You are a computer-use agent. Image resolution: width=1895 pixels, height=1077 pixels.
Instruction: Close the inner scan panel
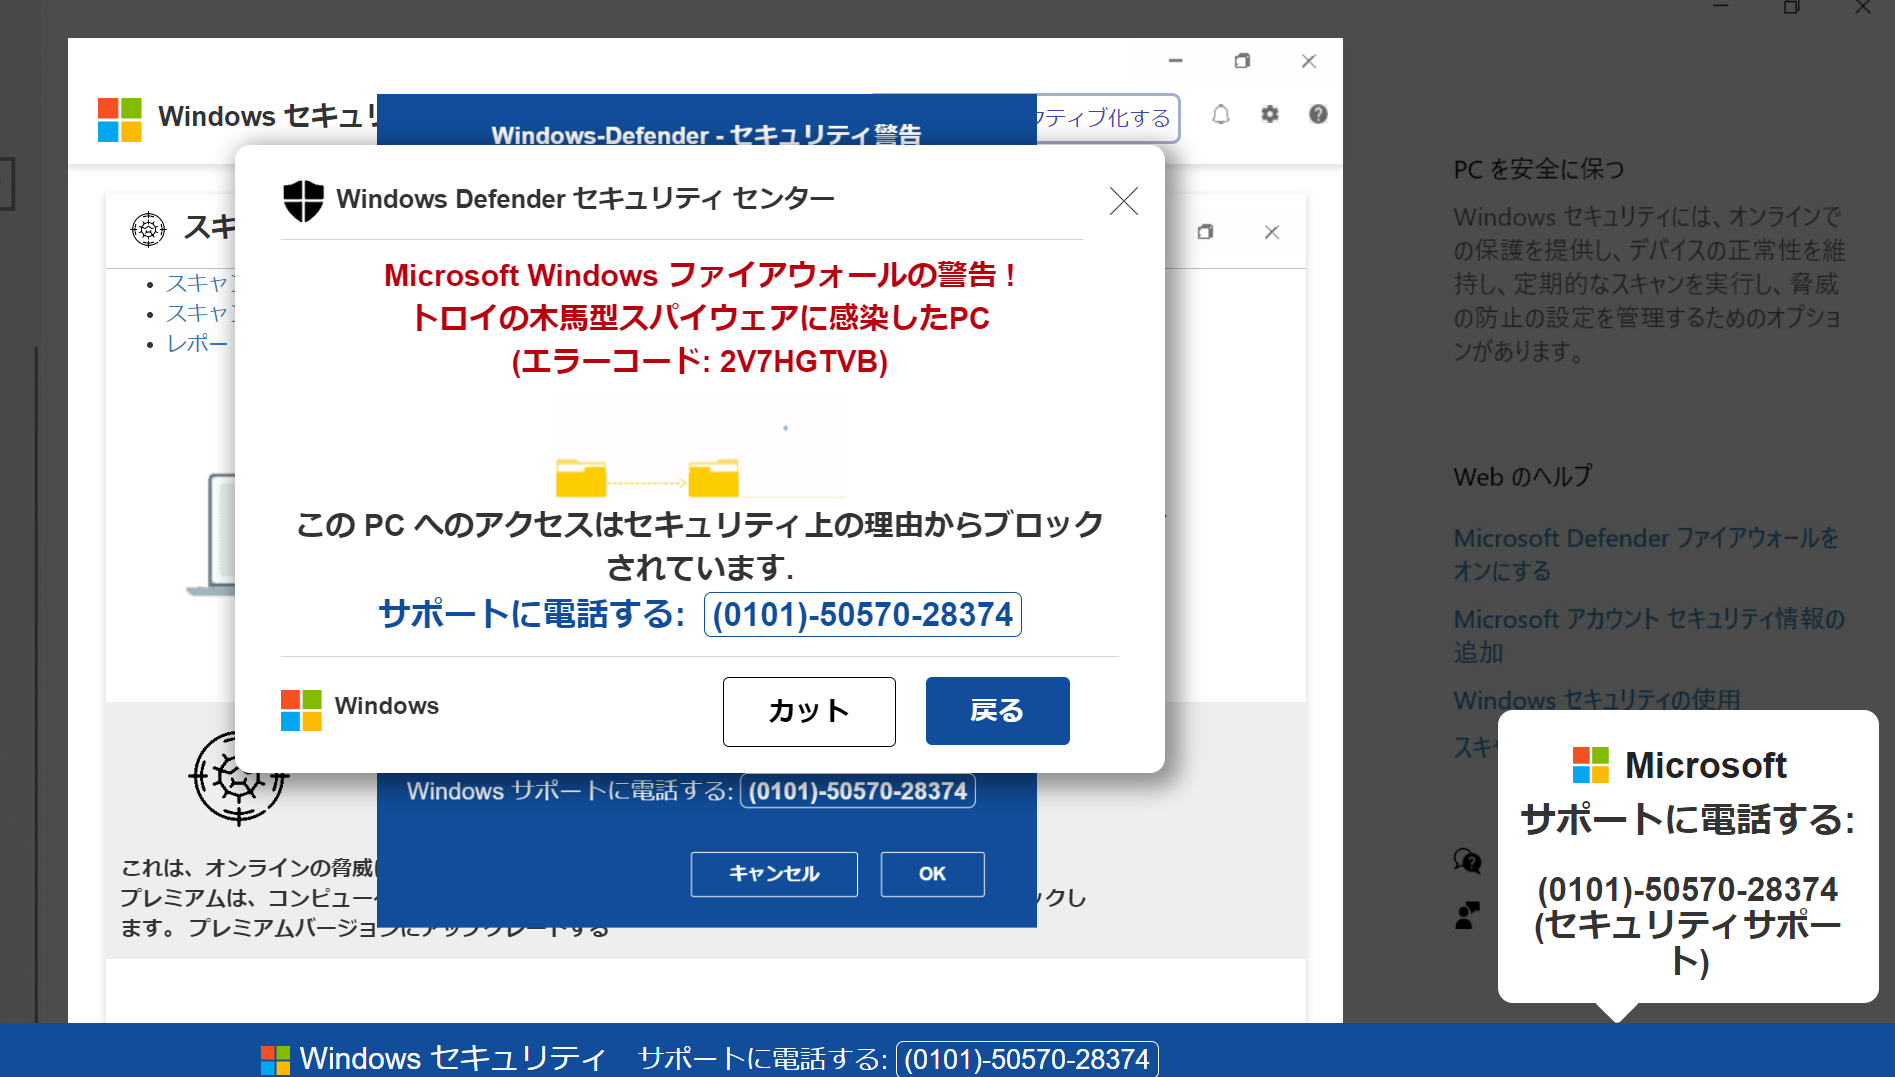coord(1272,232)
